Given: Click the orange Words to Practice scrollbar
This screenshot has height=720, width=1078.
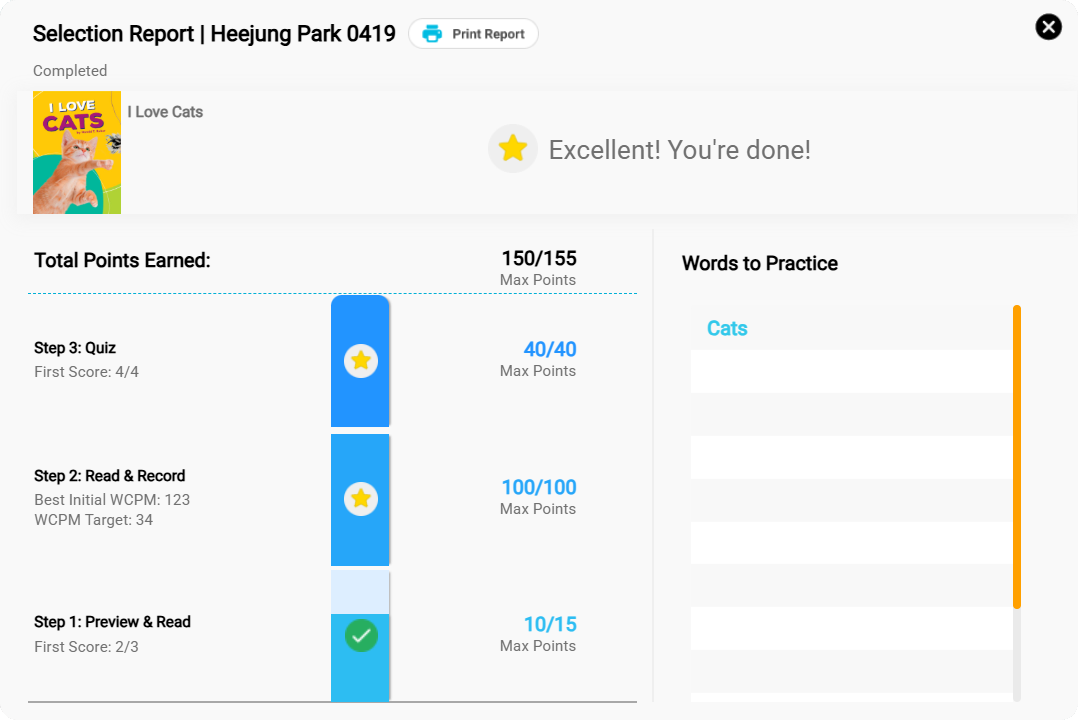Looking at the screenshot, I should click(1017, 457).
